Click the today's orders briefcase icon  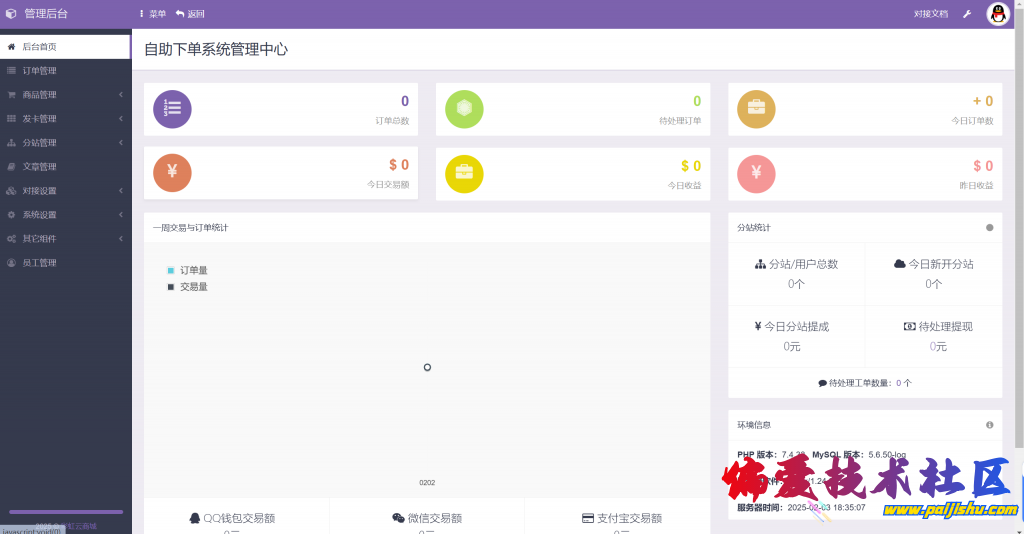(756, 109)
